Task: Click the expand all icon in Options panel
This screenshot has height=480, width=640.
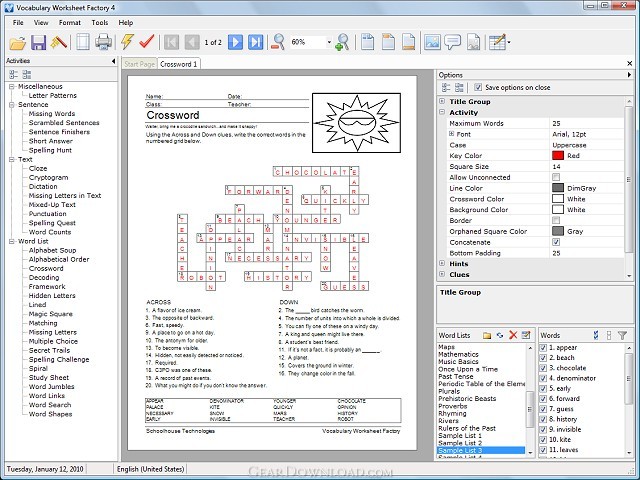Action: [446, 87]
